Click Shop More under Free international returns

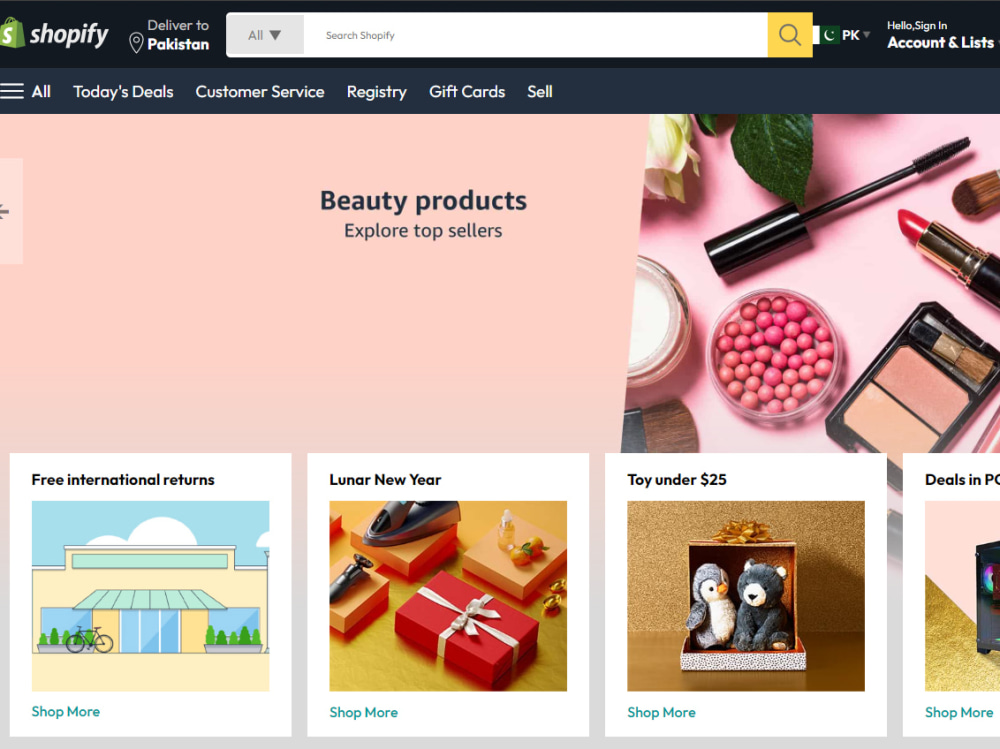pos(66,711)
